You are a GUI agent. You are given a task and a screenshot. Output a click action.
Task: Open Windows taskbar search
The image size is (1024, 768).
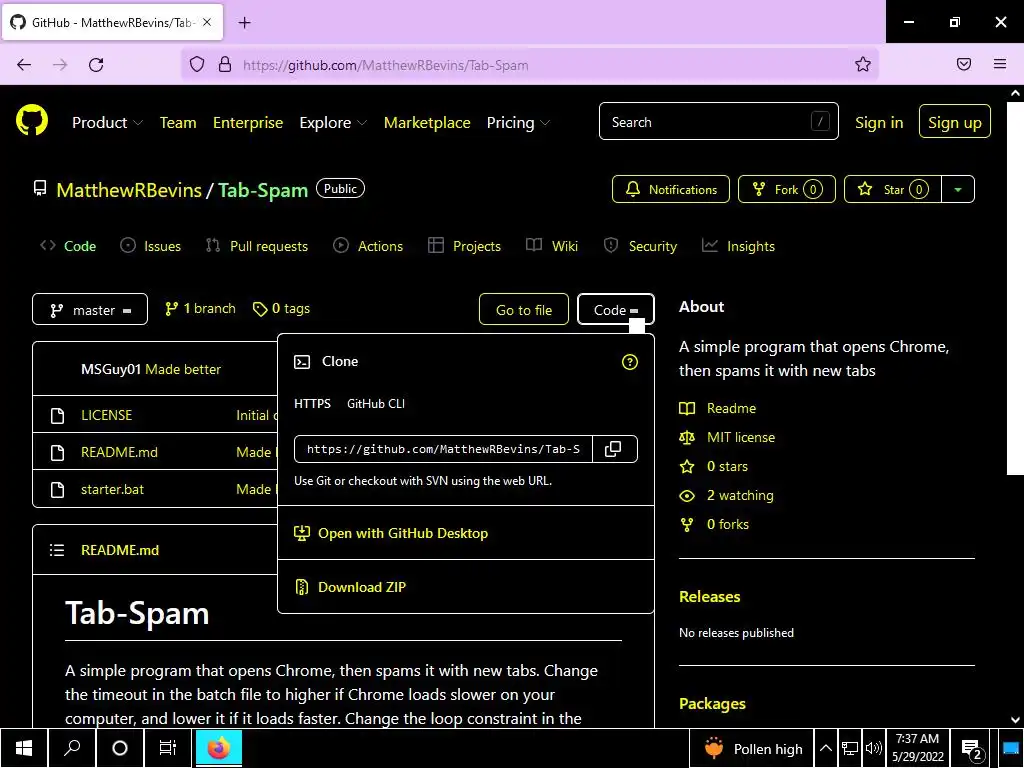tap(72, 748)
